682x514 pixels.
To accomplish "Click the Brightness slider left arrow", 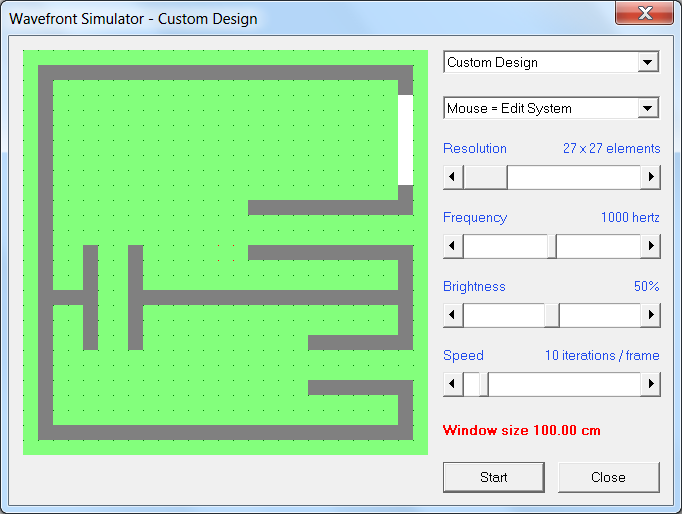I will click(453, 315).
